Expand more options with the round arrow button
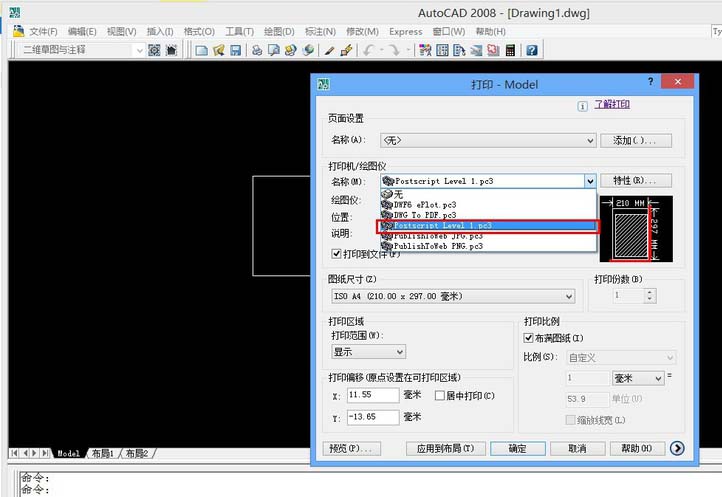Screen dimensions: 722x497 tap(677, 448)
